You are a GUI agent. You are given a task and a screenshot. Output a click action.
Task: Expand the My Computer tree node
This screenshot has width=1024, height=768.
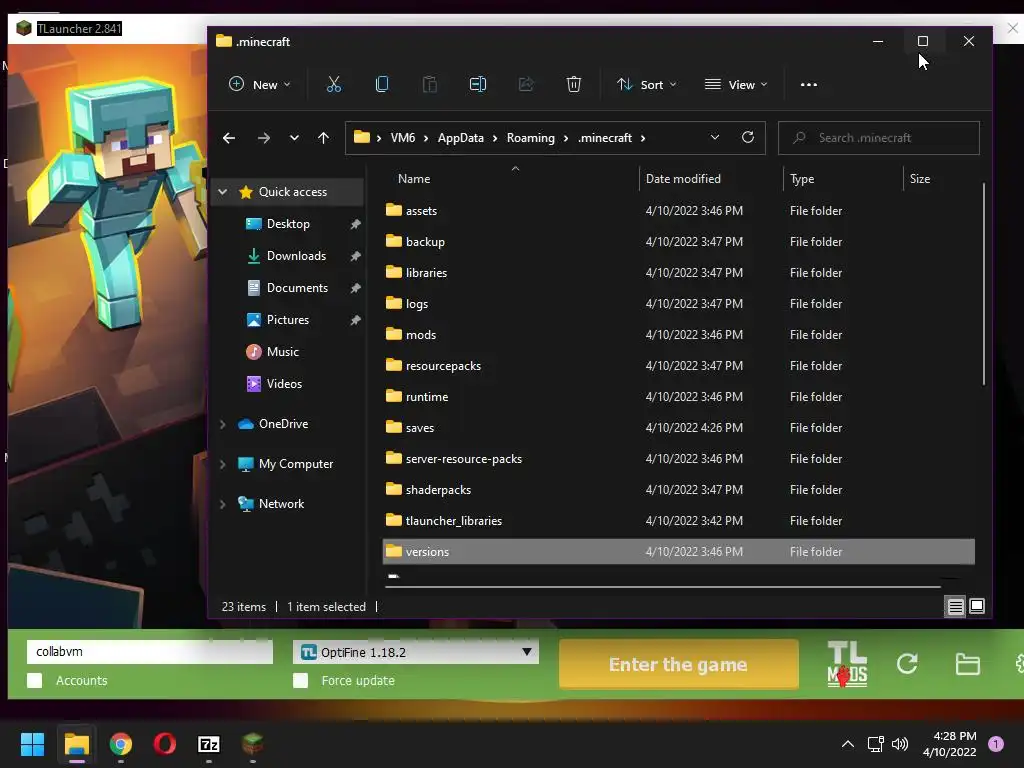(x=223, y=464)
